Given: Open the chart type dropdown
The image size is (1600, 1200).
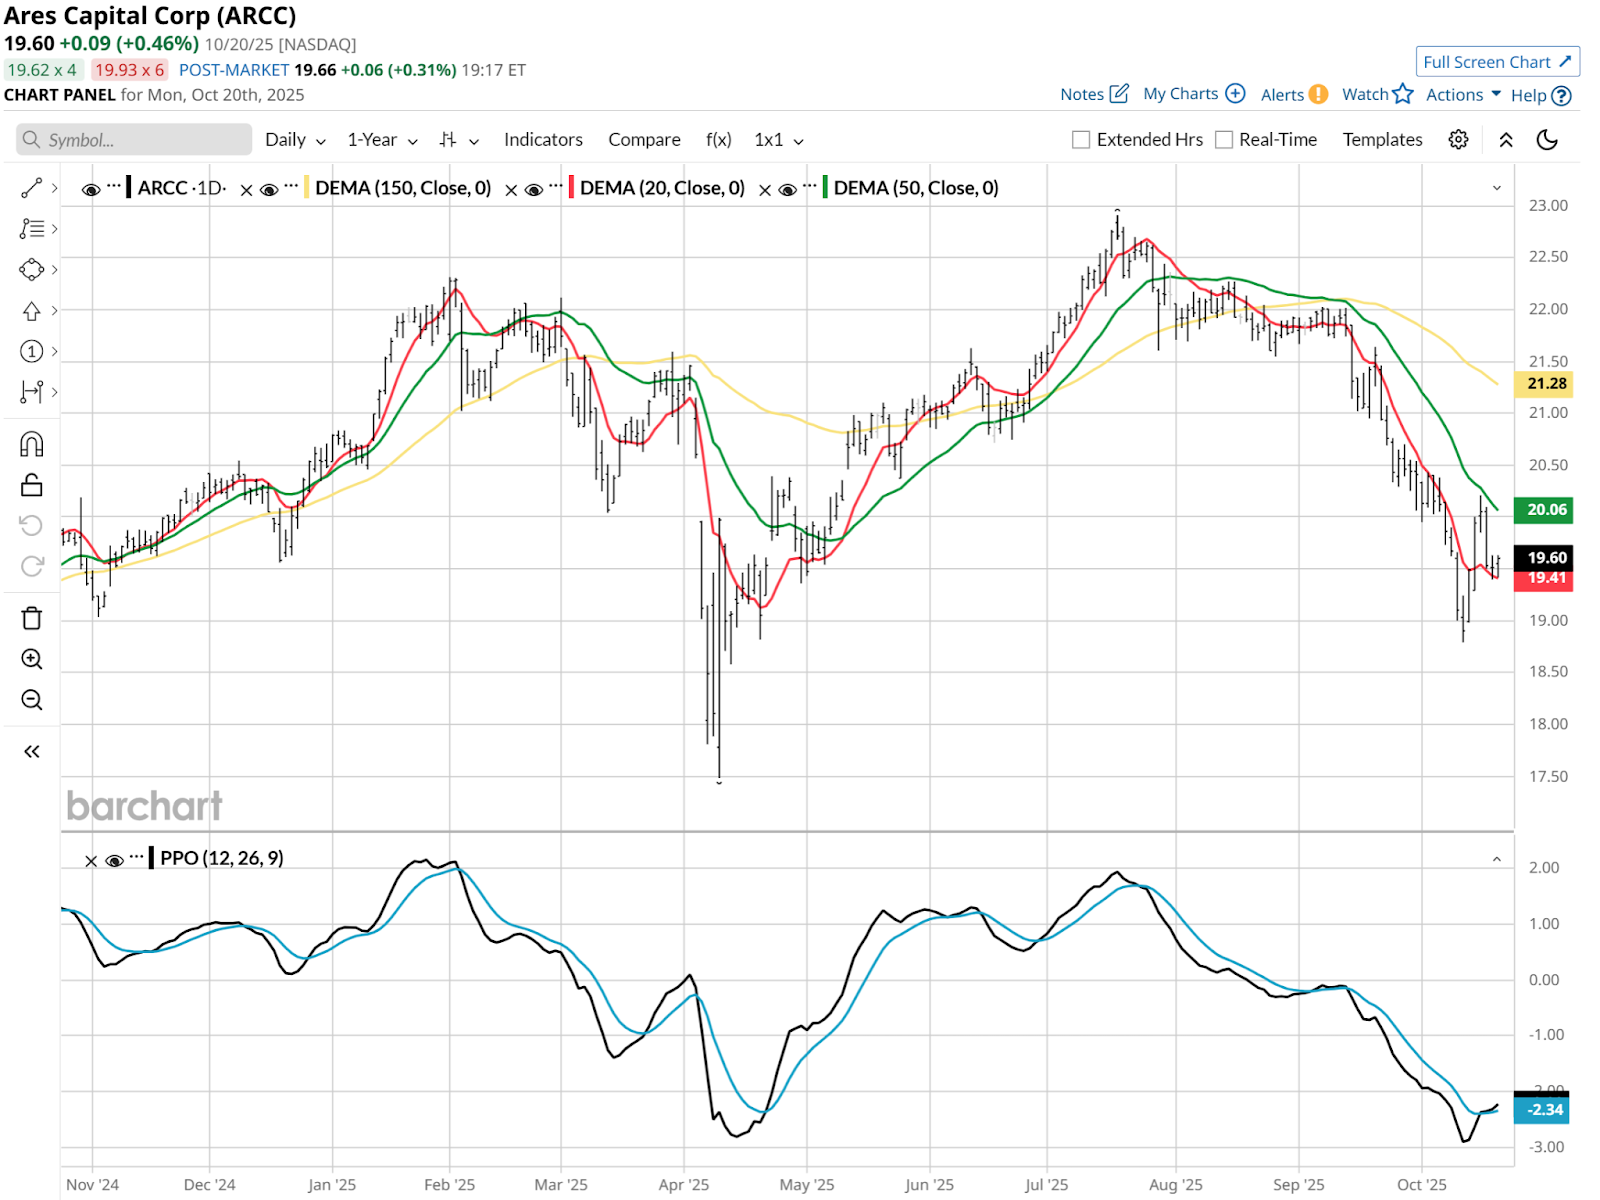Looking at the screenshot, I should tap(459, 140).
